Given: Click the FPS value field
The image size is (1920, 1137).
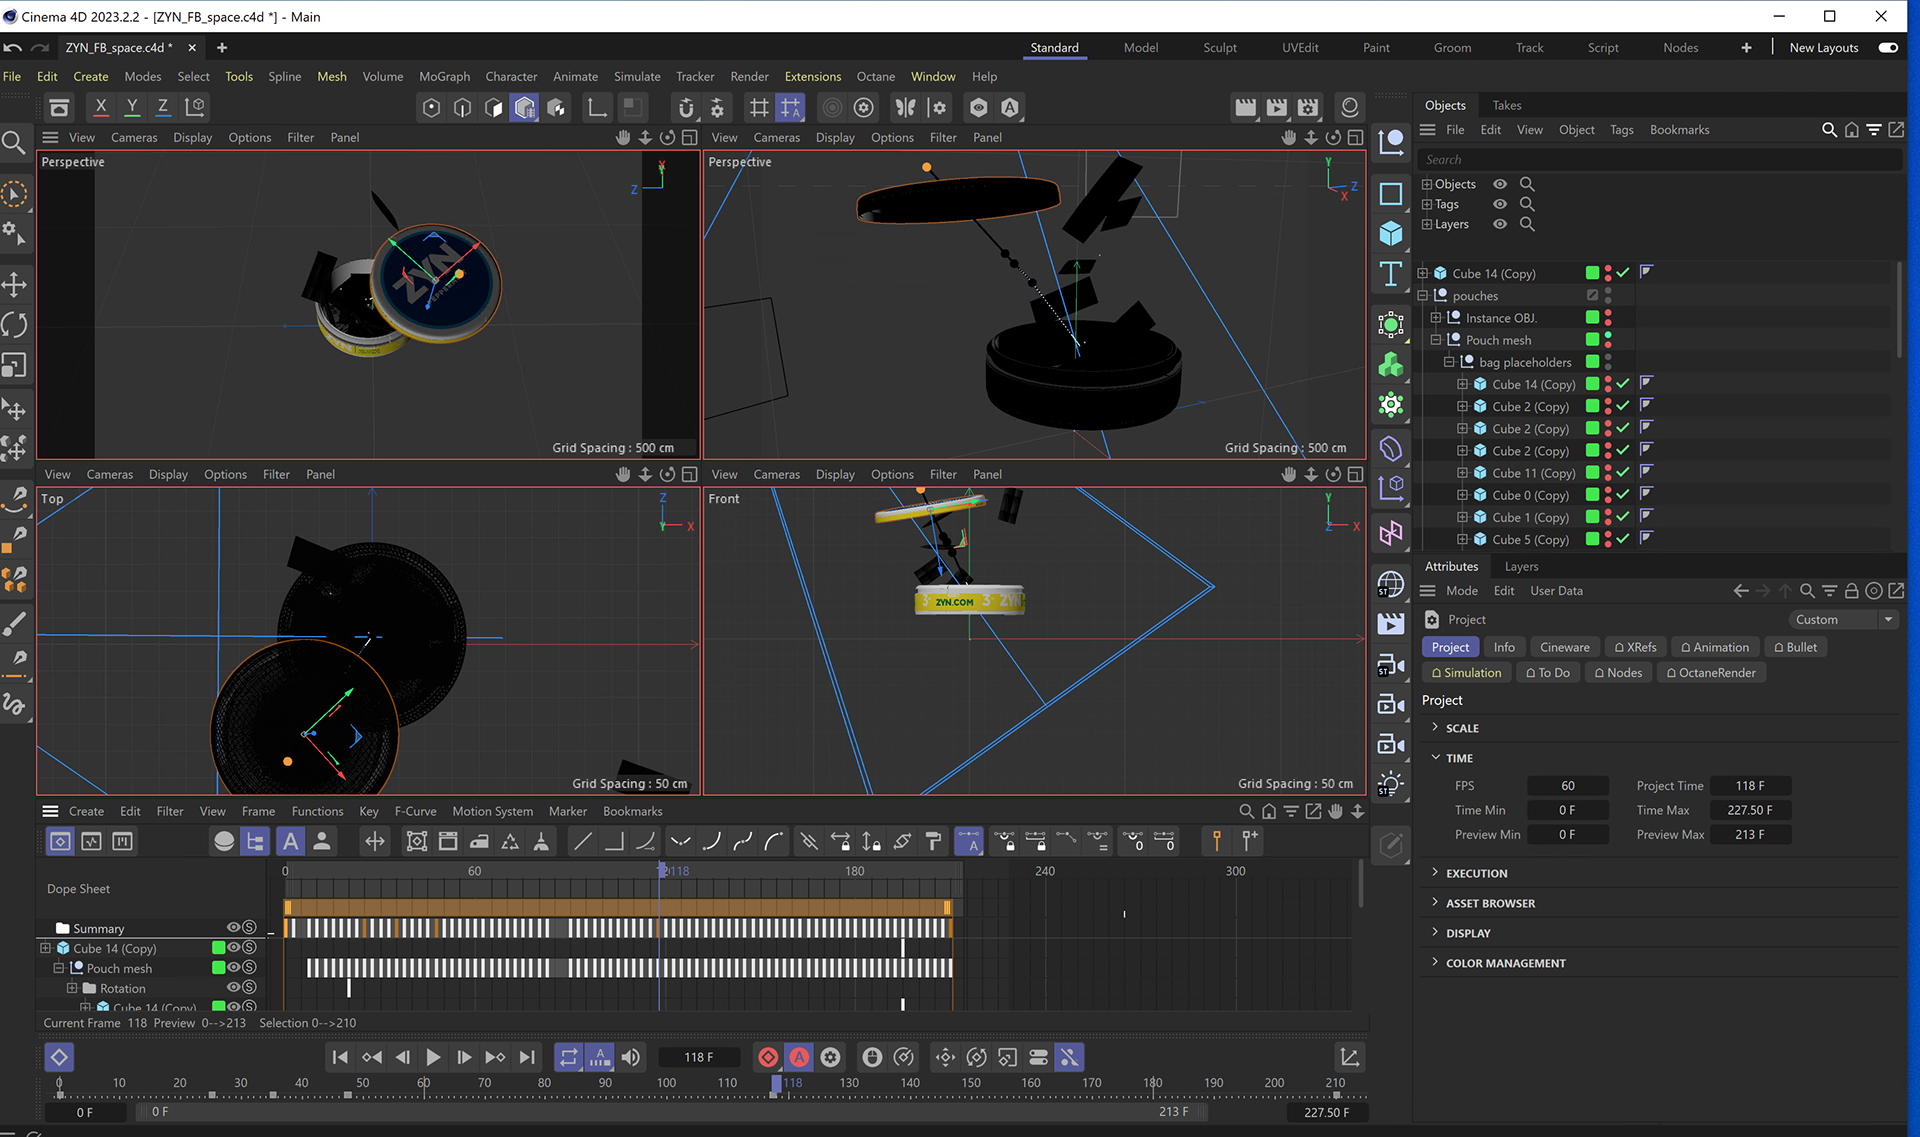Looking at the screenshot, I should pyautogui.click(x=1567, y=785).
